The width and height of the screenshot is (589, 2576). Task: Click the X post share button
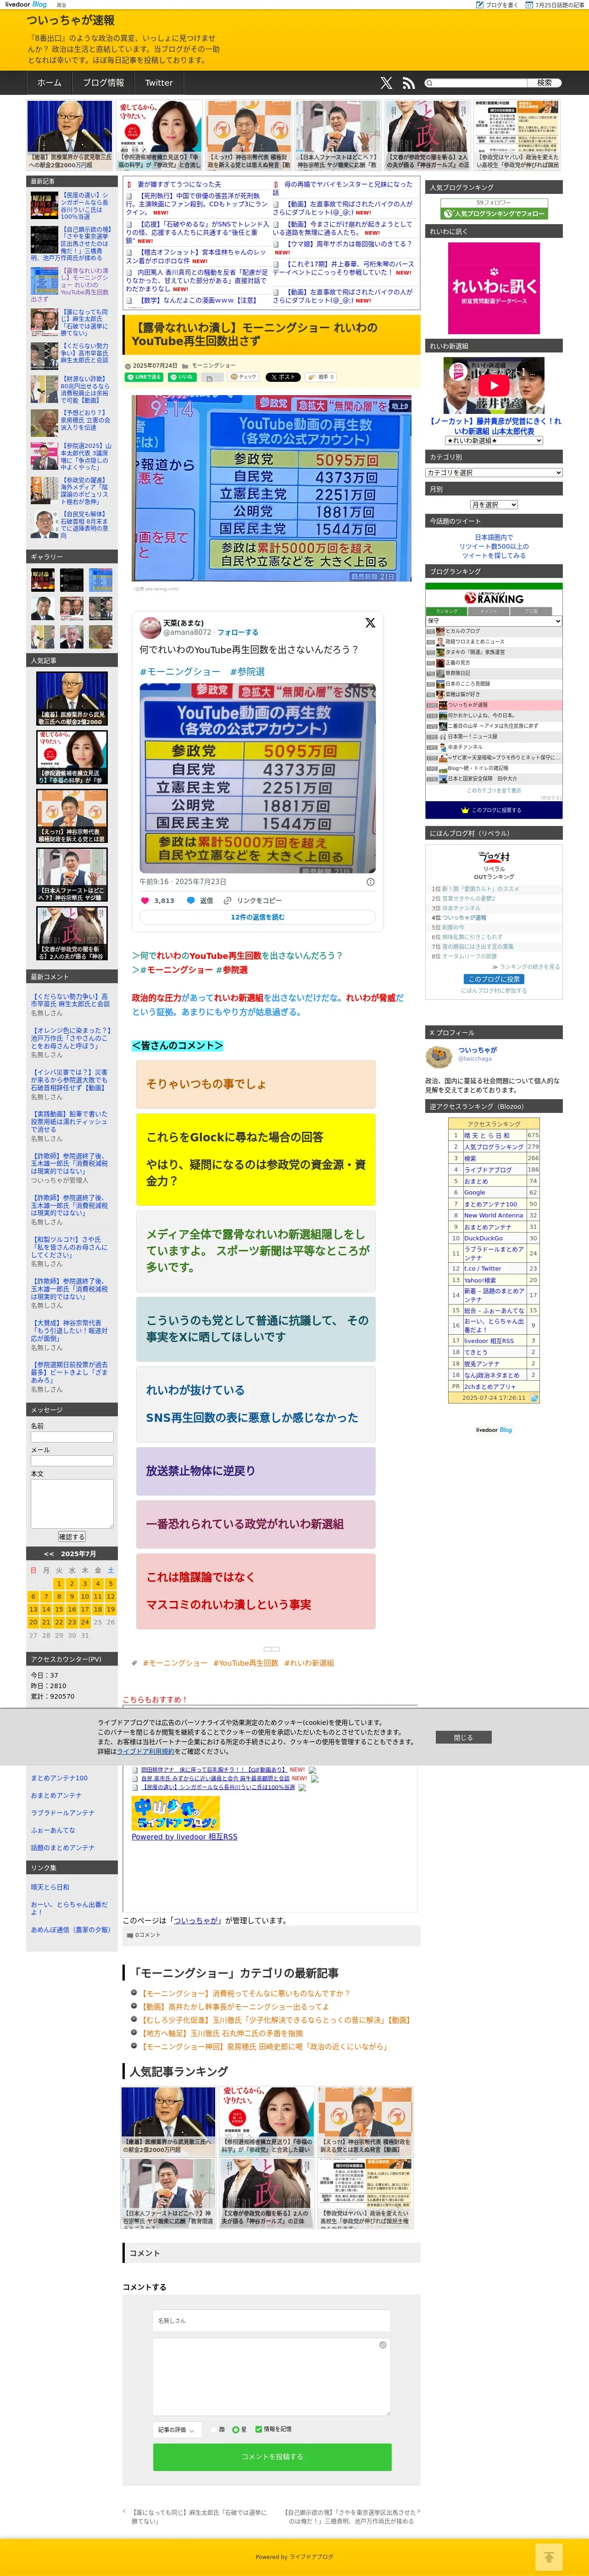click(282, 377)
